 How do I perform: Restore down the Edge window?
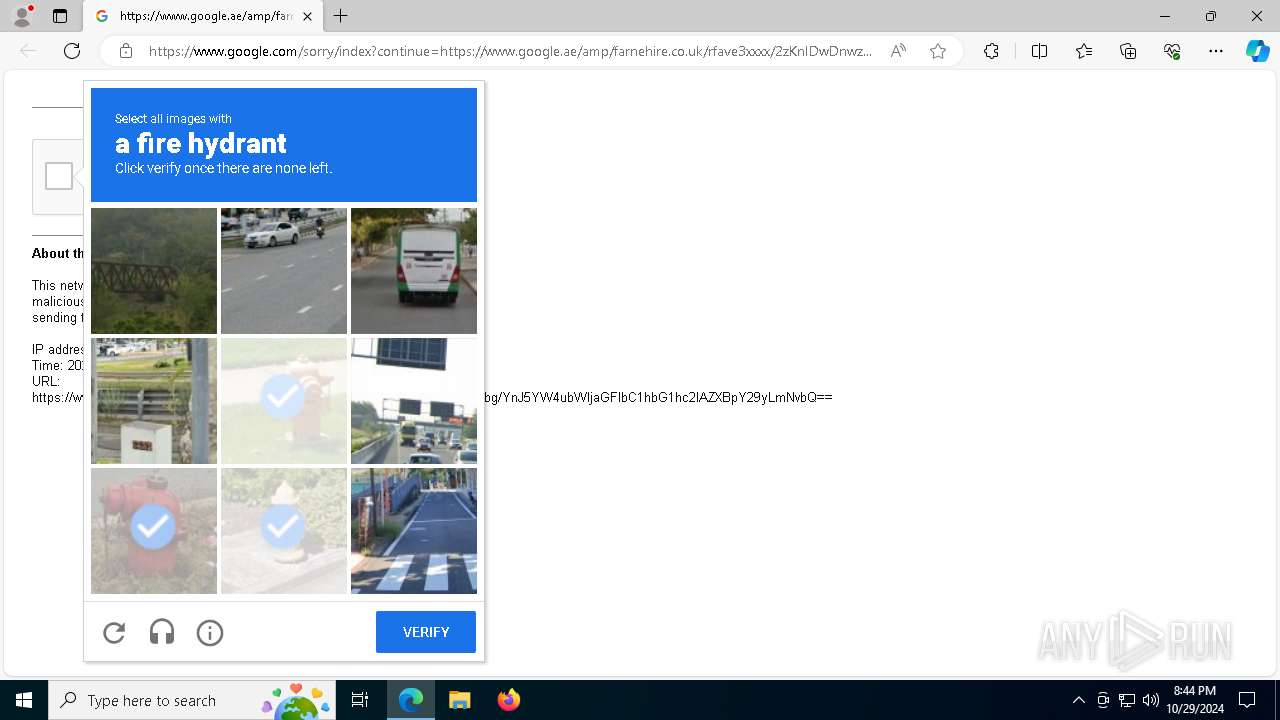(1211, 16)
